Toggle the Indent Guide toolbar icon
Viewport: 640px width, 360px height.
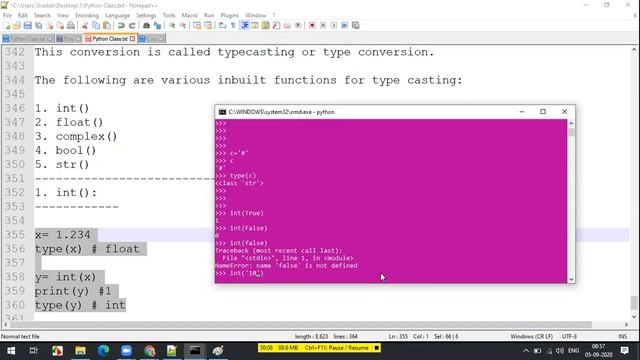tap(244, 26)
